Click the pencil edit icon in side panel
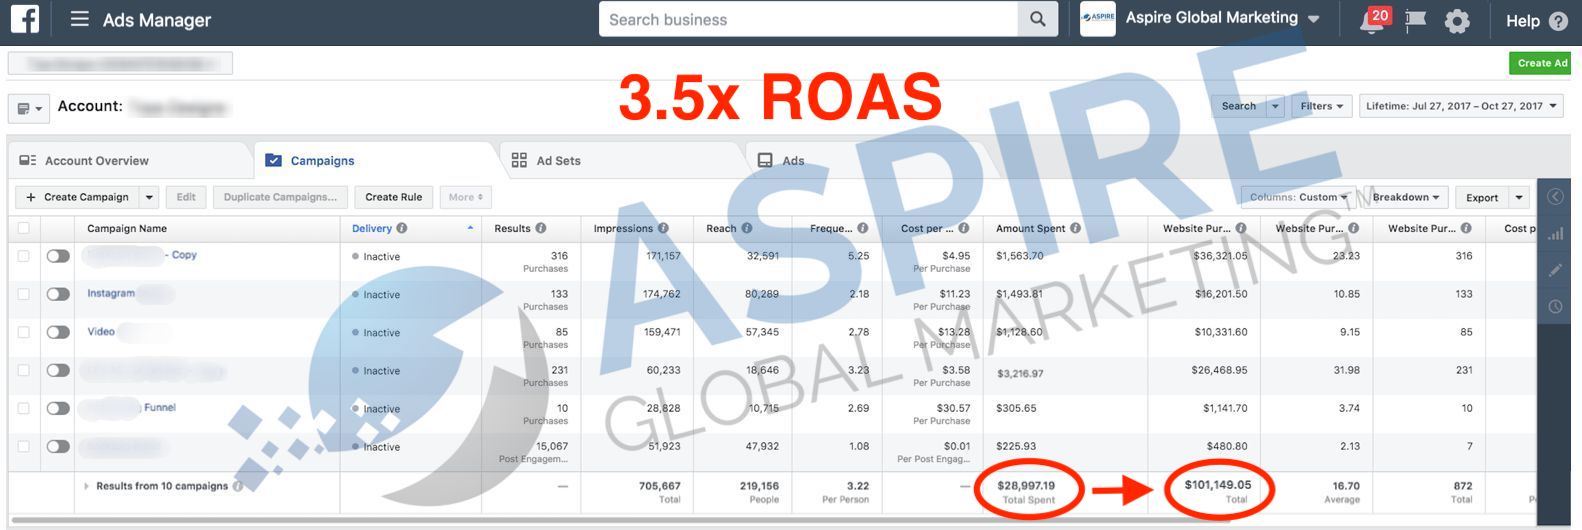The image size is (1582, 530). [x=1555, y=270]
